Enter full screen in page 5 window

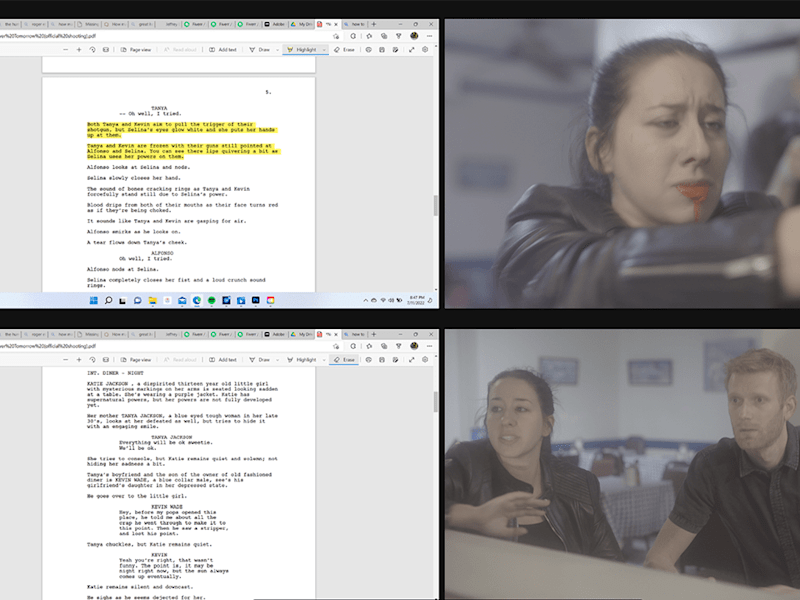(412, 49)
